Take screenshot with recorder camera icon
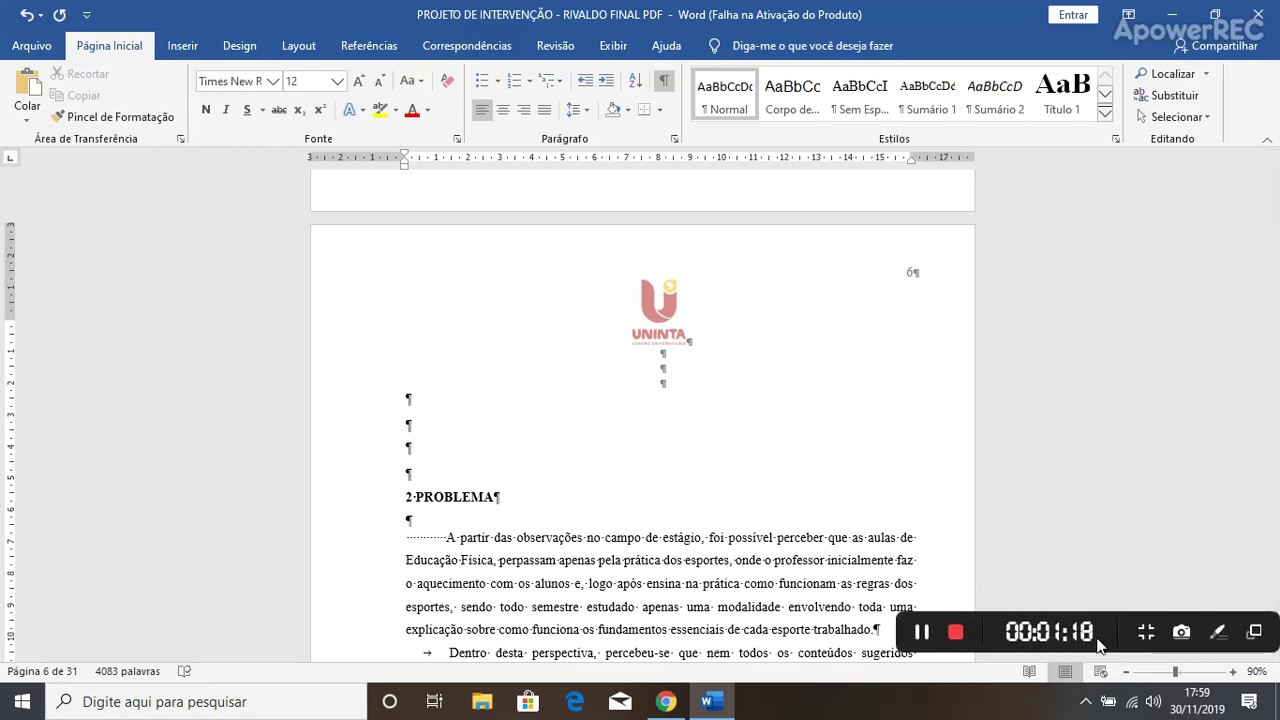Viewport: 1280px width, 720px height. click(x=1181, y=632)
